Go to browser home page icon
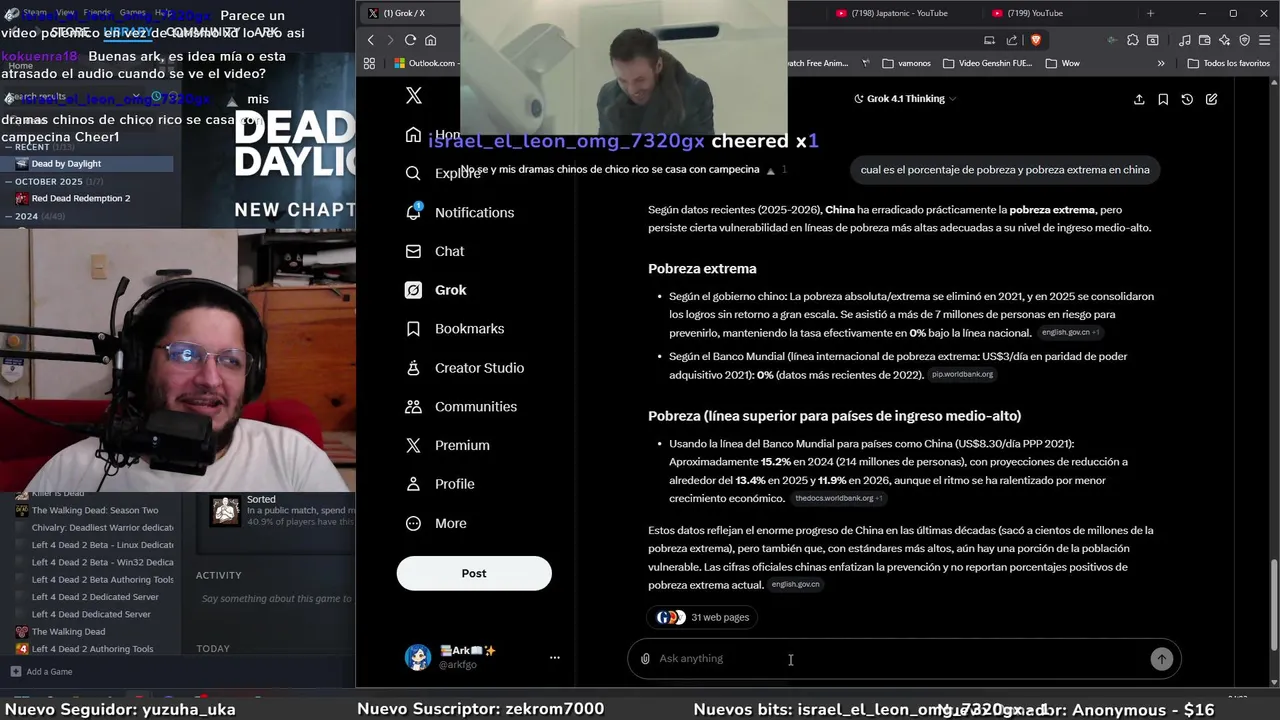The width and height of the screenshot is (1280, 720). pyautogui.click(x=431, y=40)
